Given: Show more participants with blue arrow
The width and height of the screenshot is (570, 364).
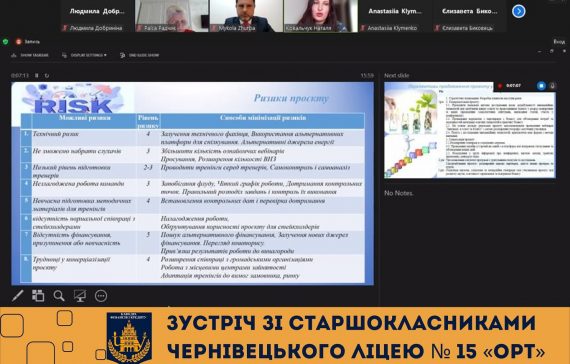Looking at the screenshot, I should [519, 11].
